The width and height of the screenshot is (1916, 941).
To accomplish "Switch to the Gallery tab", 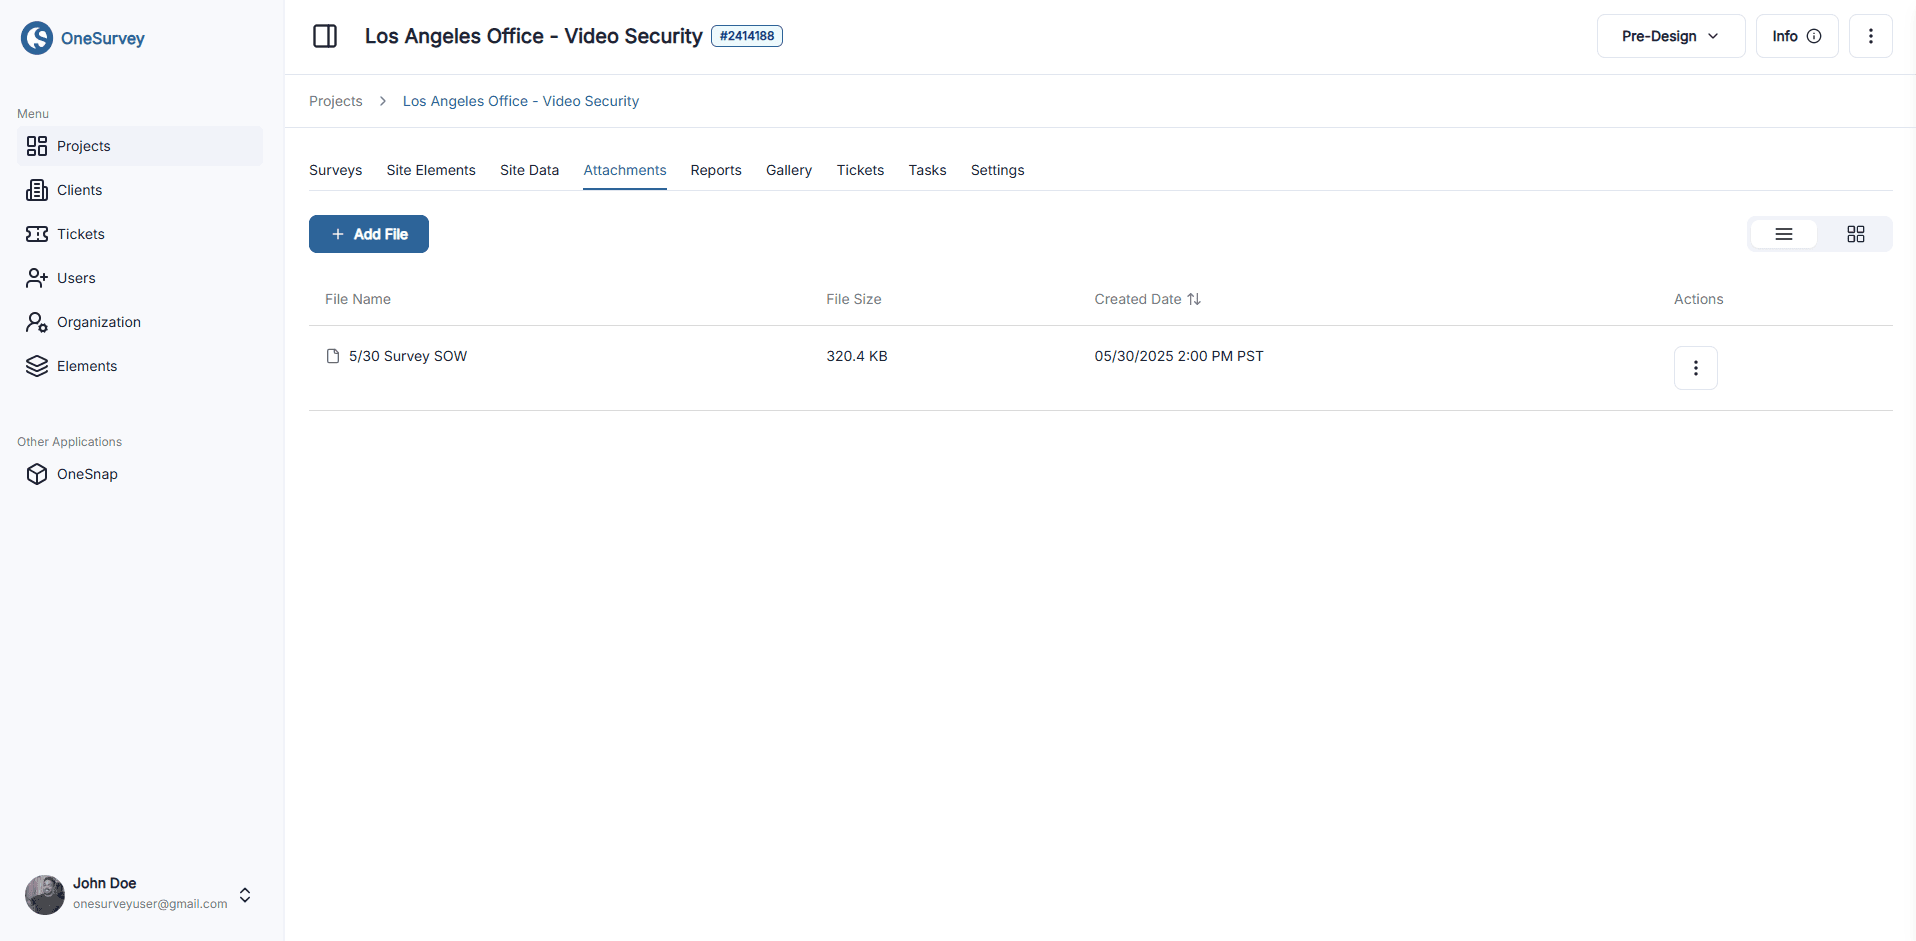I will pos(788,170).
